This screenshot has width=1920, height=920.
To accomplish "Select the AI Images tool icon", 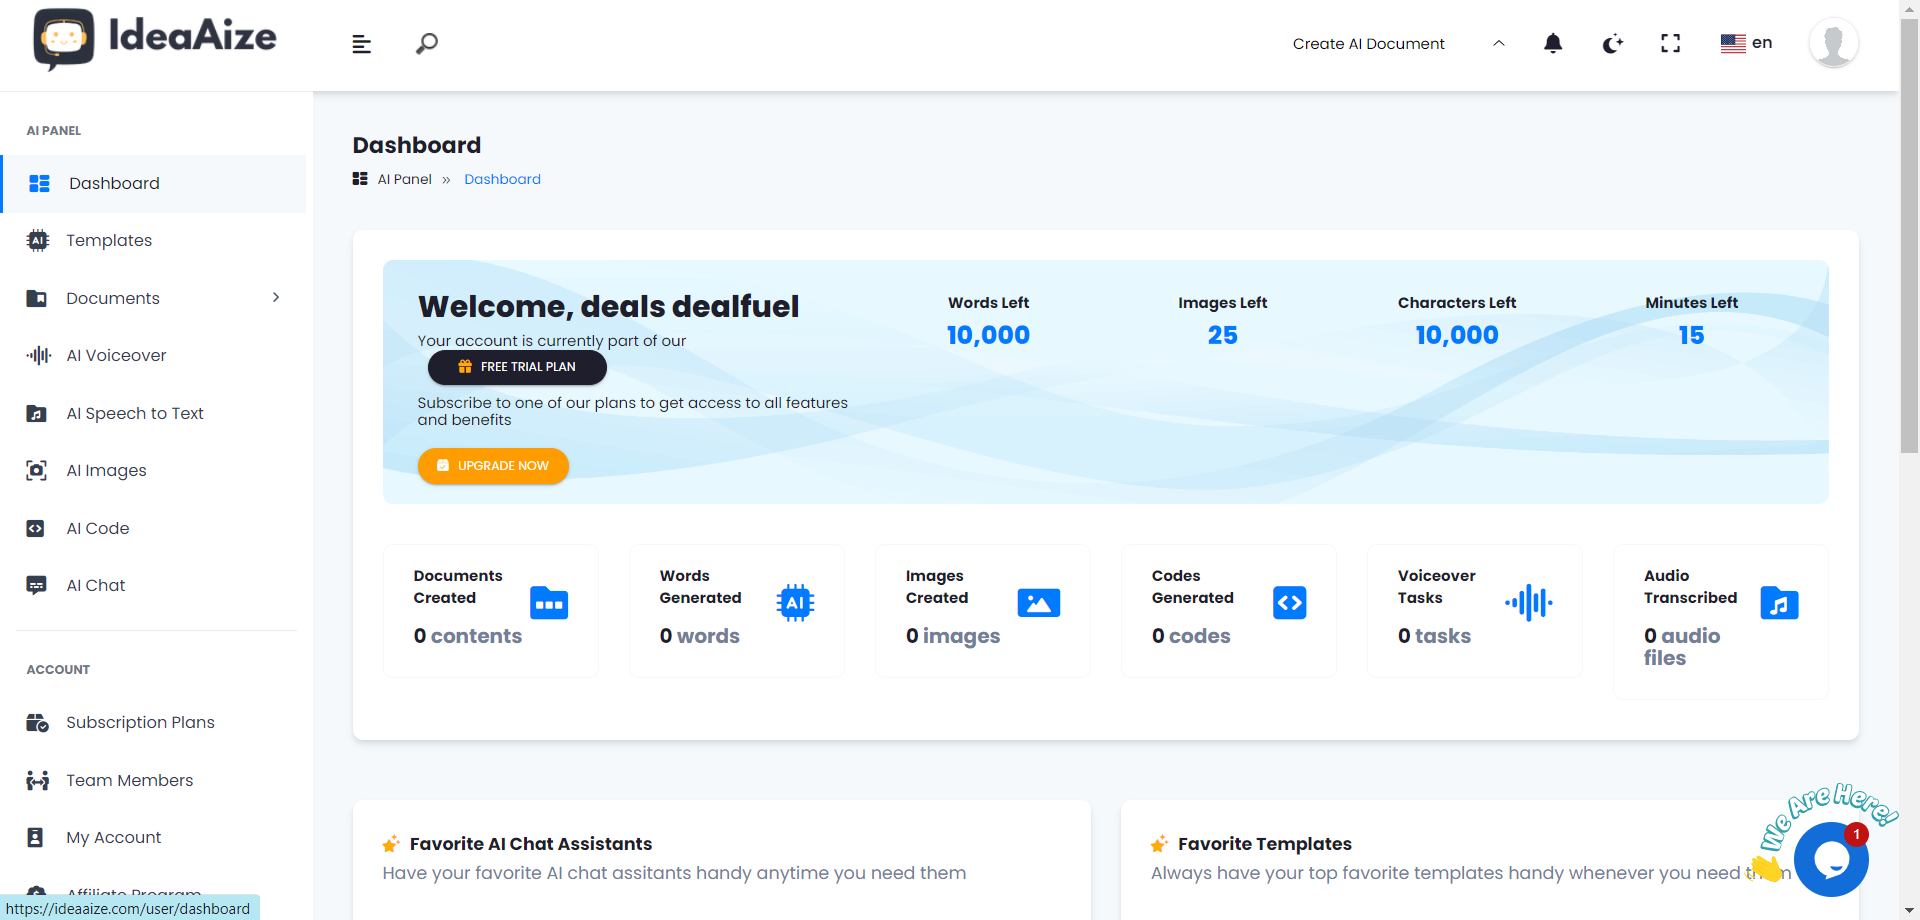I will pyautogui.click(x=37, y=470).
